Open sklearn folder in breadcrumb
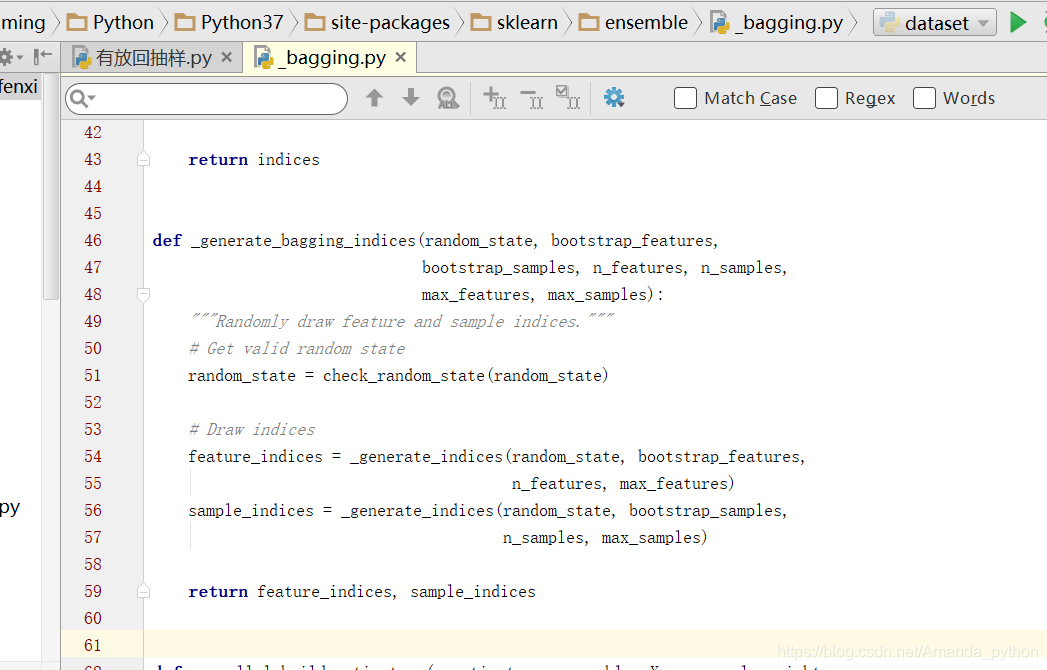Viewport: 1047px width, 670px height. point(513,23)
